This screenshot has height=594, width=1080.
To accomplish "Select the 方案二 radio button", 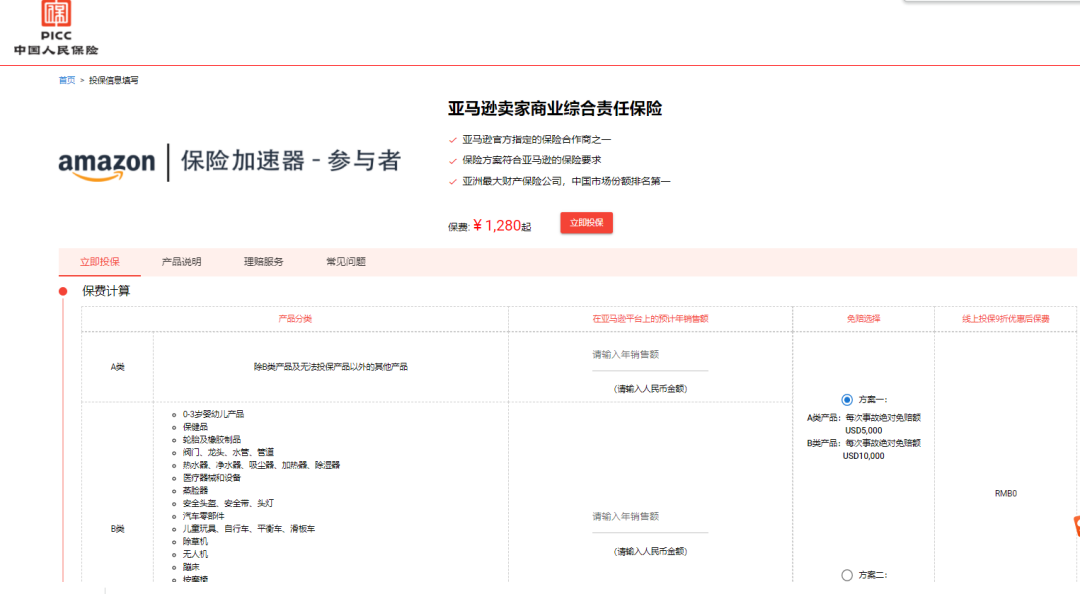I will 847,575.
